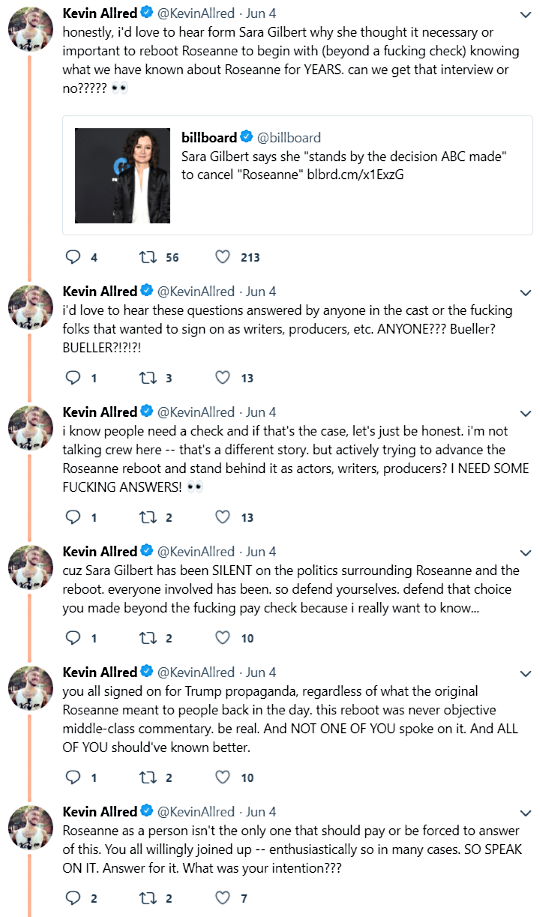
Task: Retweet the last tweet 'SO SPEAK ON IT'
Action: coord(147,898)
